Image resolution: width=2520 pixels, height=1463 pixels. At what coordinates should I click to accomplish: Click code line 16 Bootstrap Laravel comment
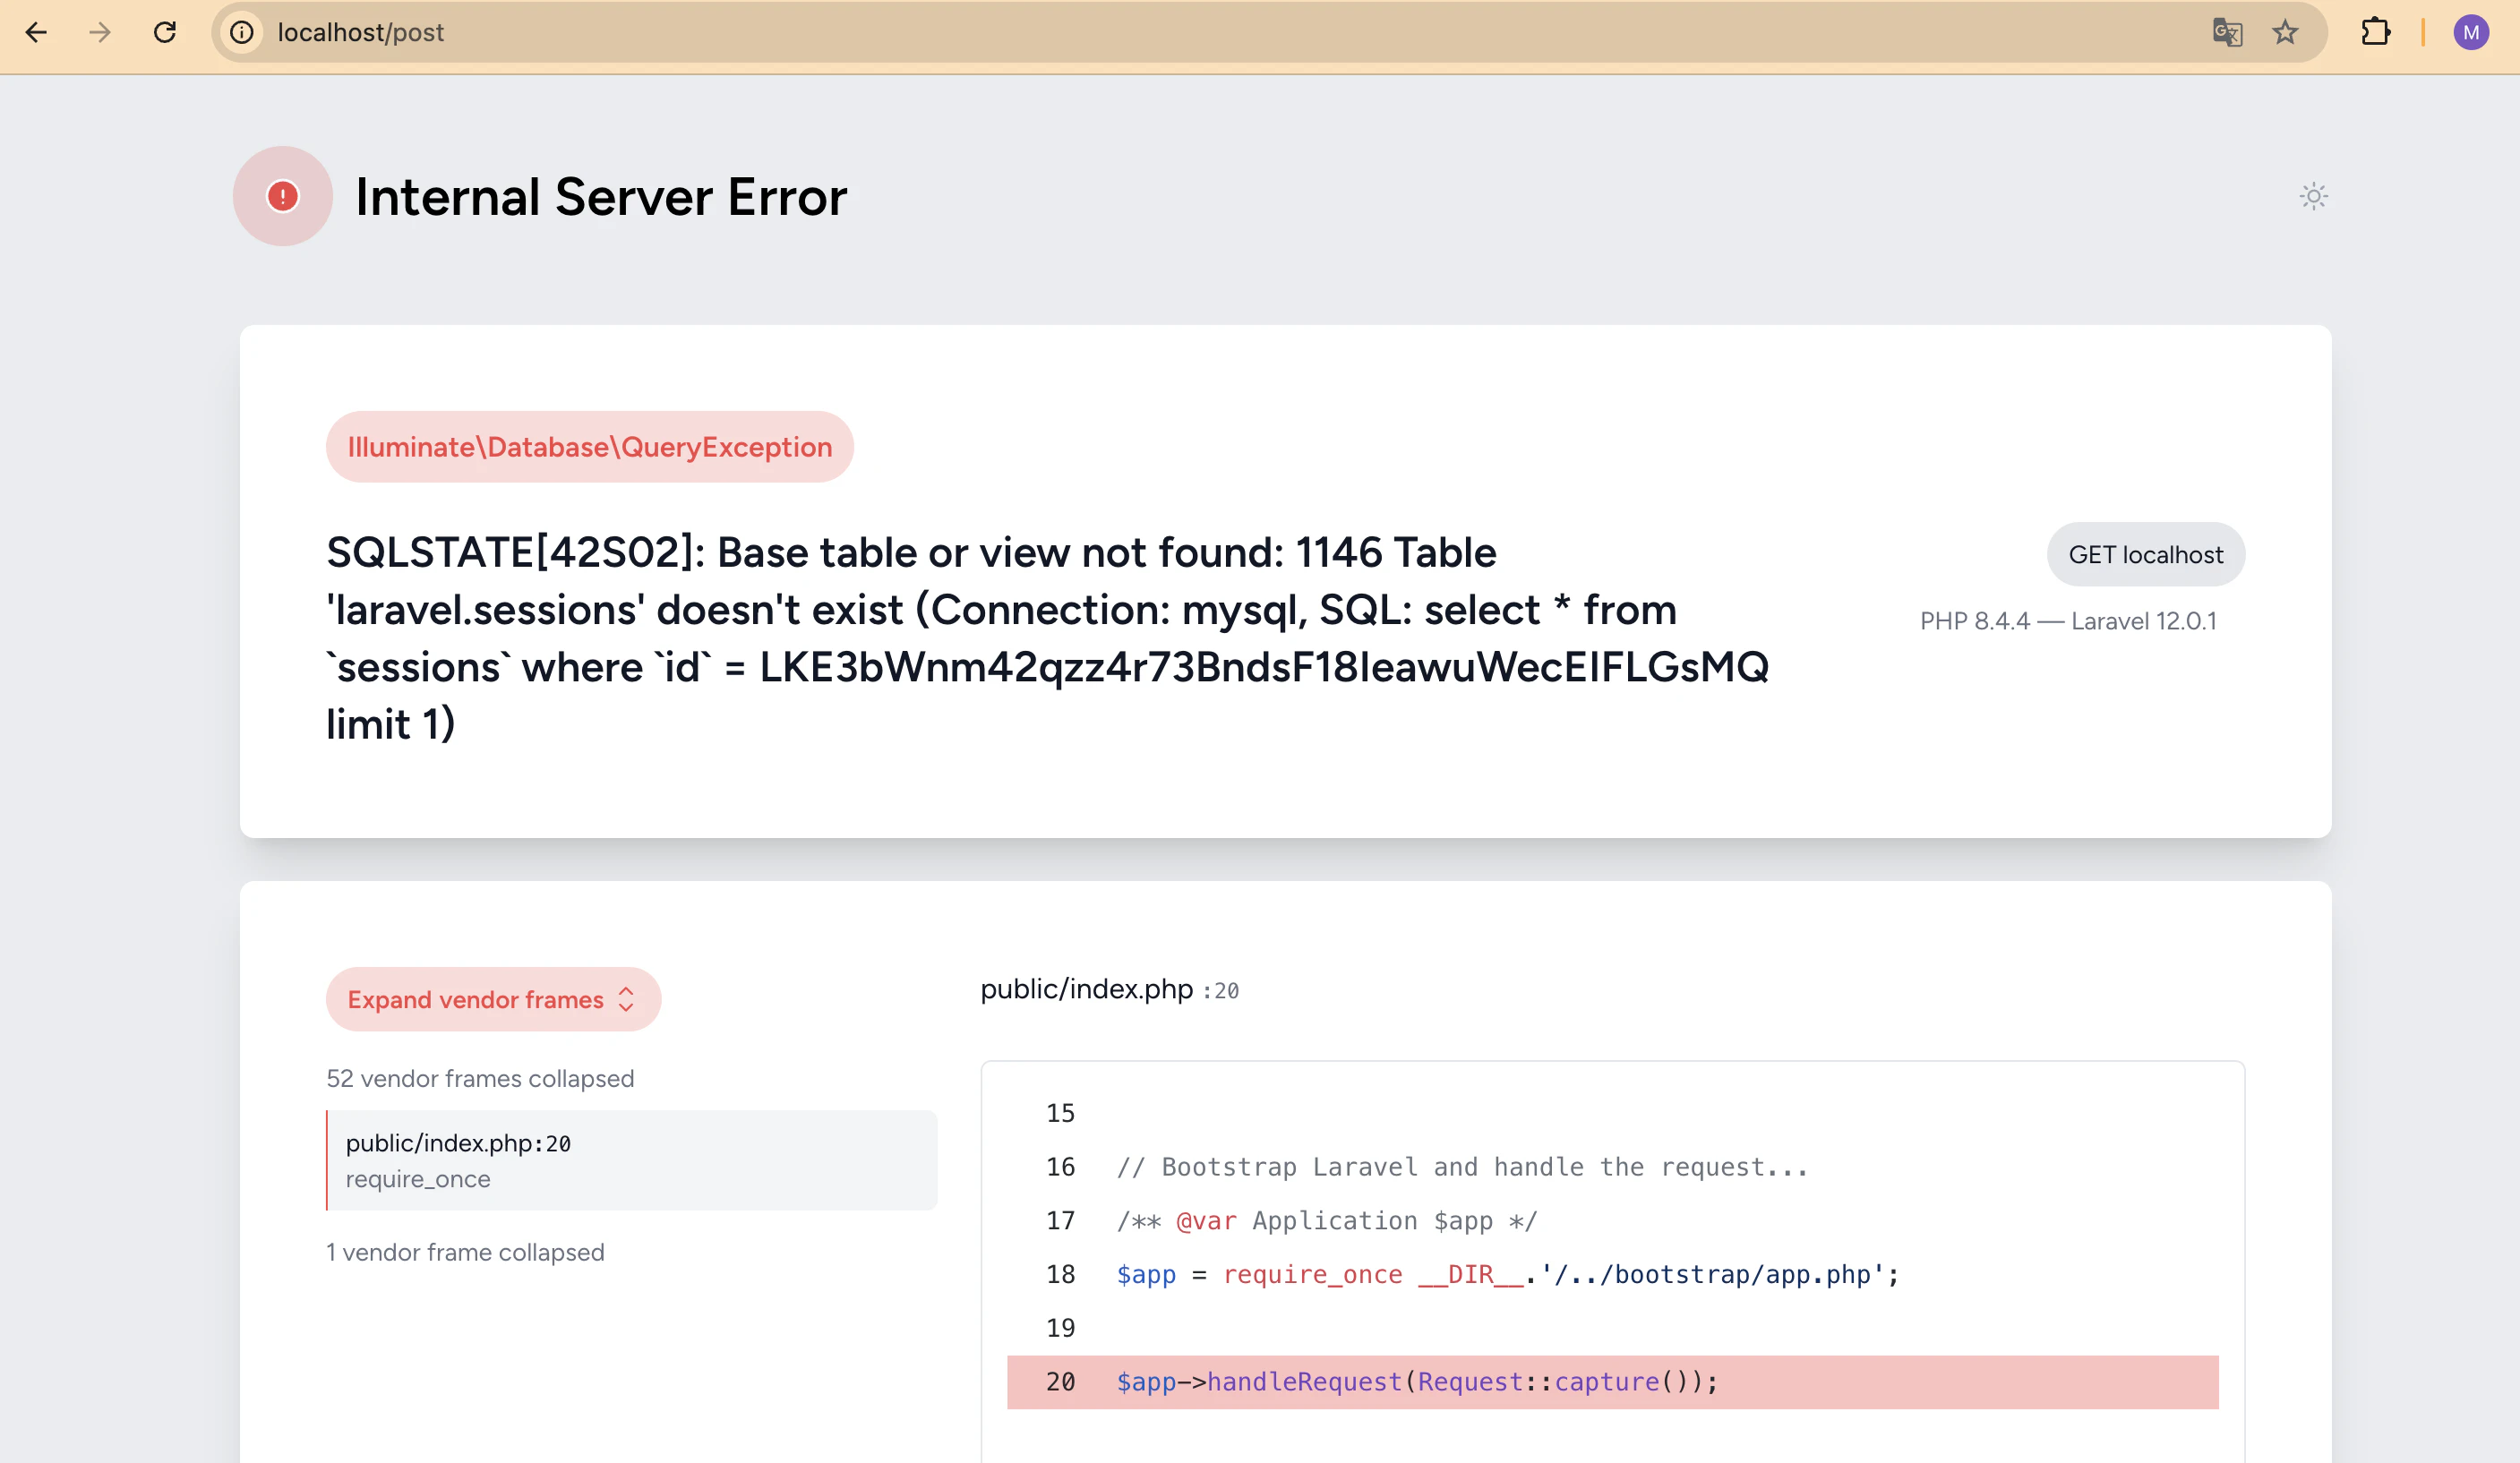(1462, 1167)
